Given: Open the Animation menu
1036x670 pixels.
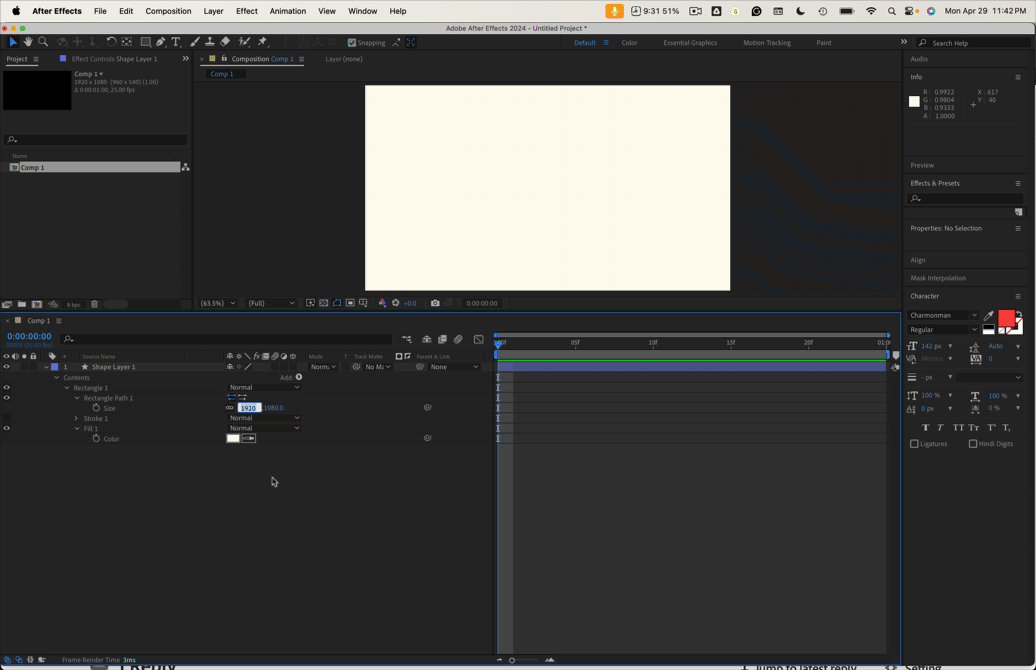Looking at the screenshot, I should point(287,11).
